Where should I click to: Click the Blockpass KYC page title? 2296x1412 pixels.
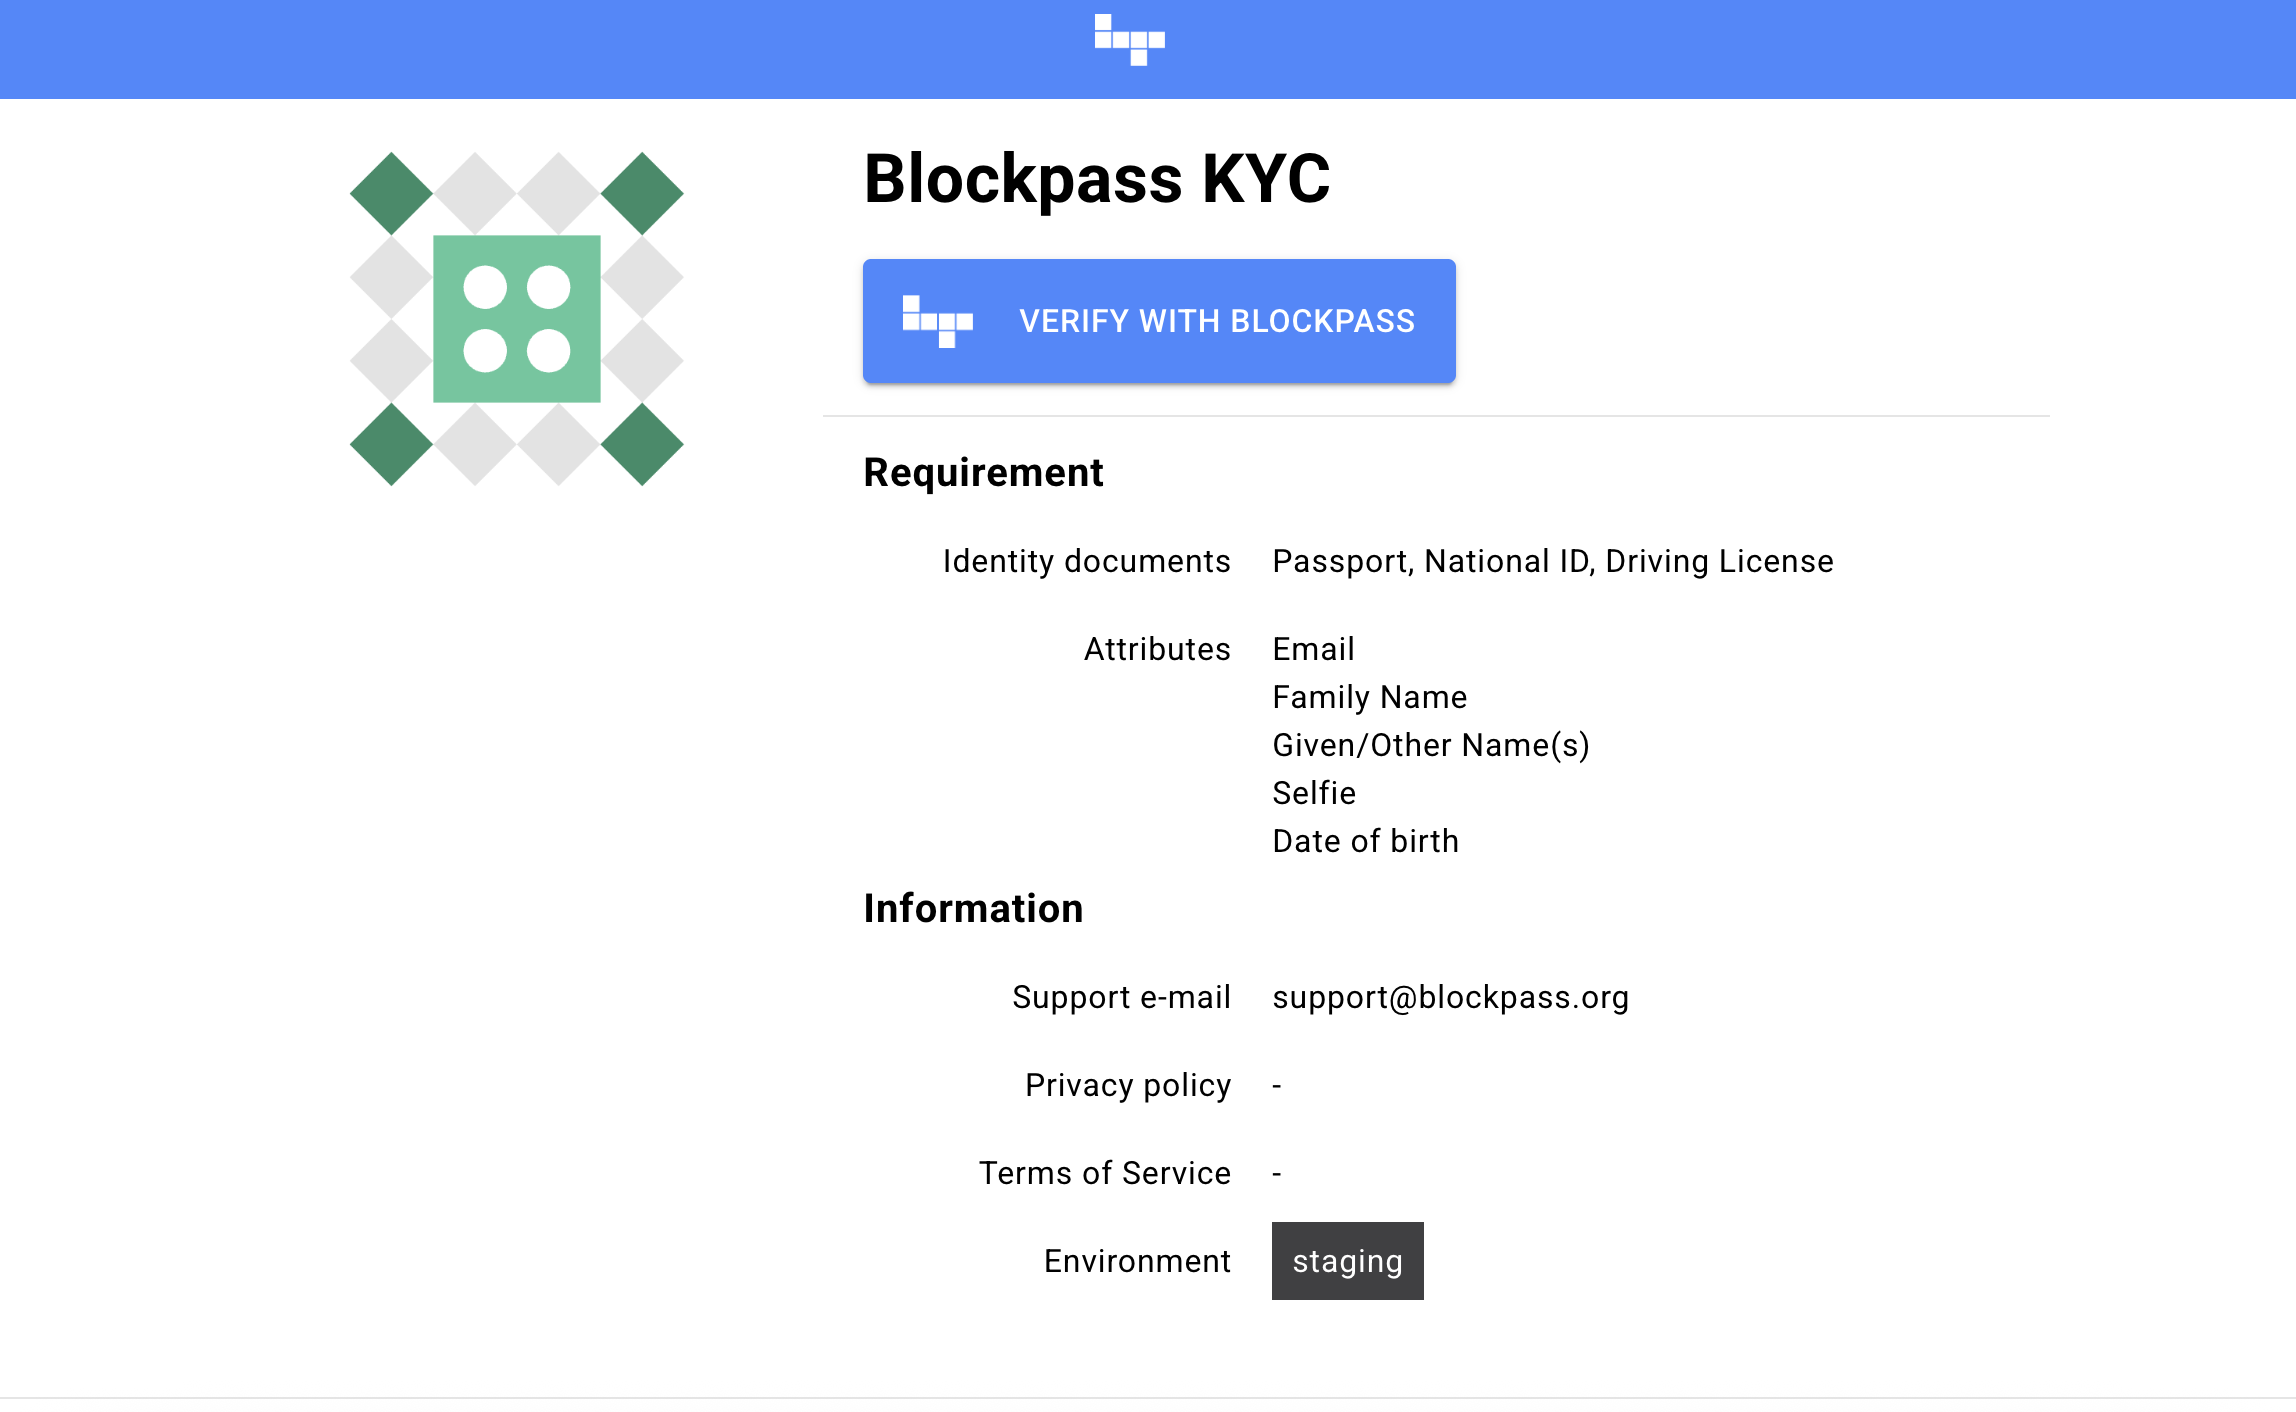click(x=1096, y=179)
